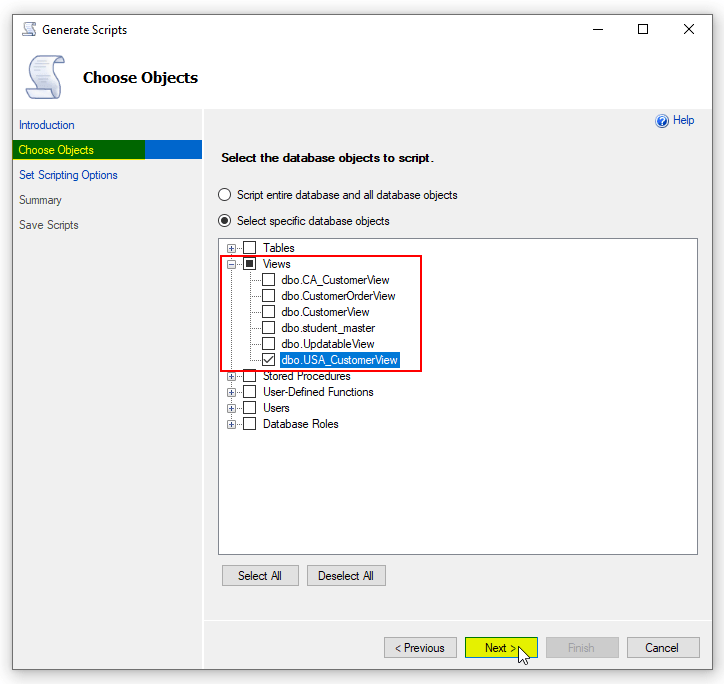
Task: Check the Tables checkbox
Action: 249,248
